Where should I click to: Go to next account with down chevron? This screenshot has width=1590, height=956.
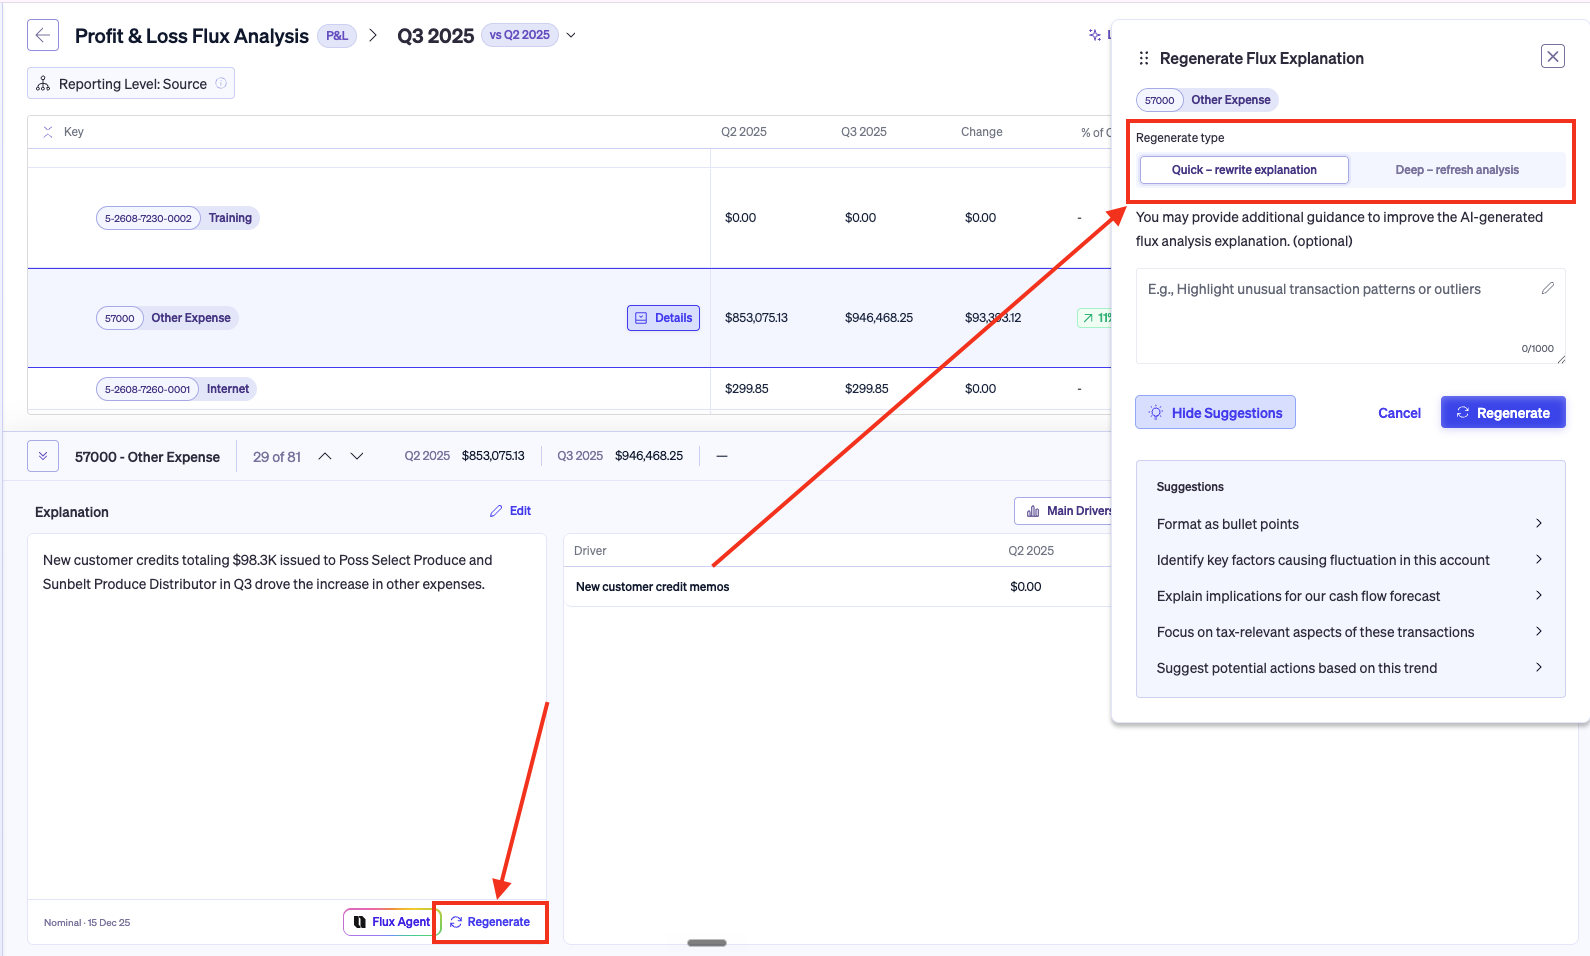tap(357, 456)
